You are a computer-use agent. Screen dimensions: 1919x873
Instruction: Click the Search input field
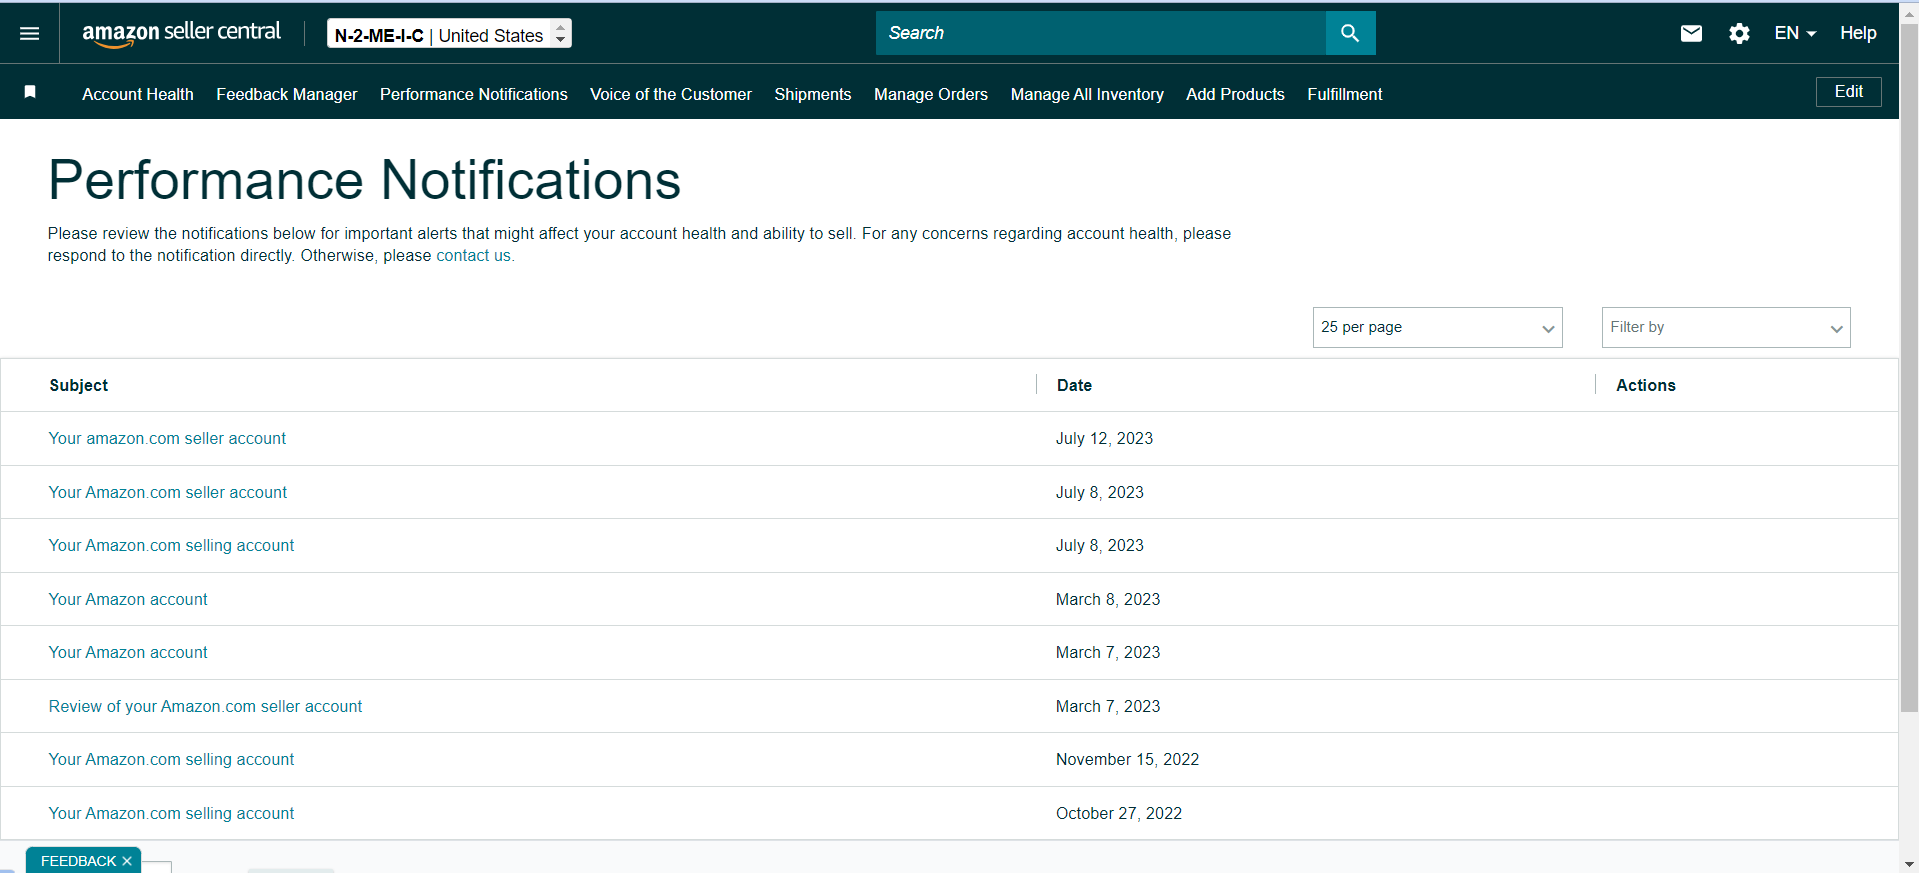tap(1101, 33)
